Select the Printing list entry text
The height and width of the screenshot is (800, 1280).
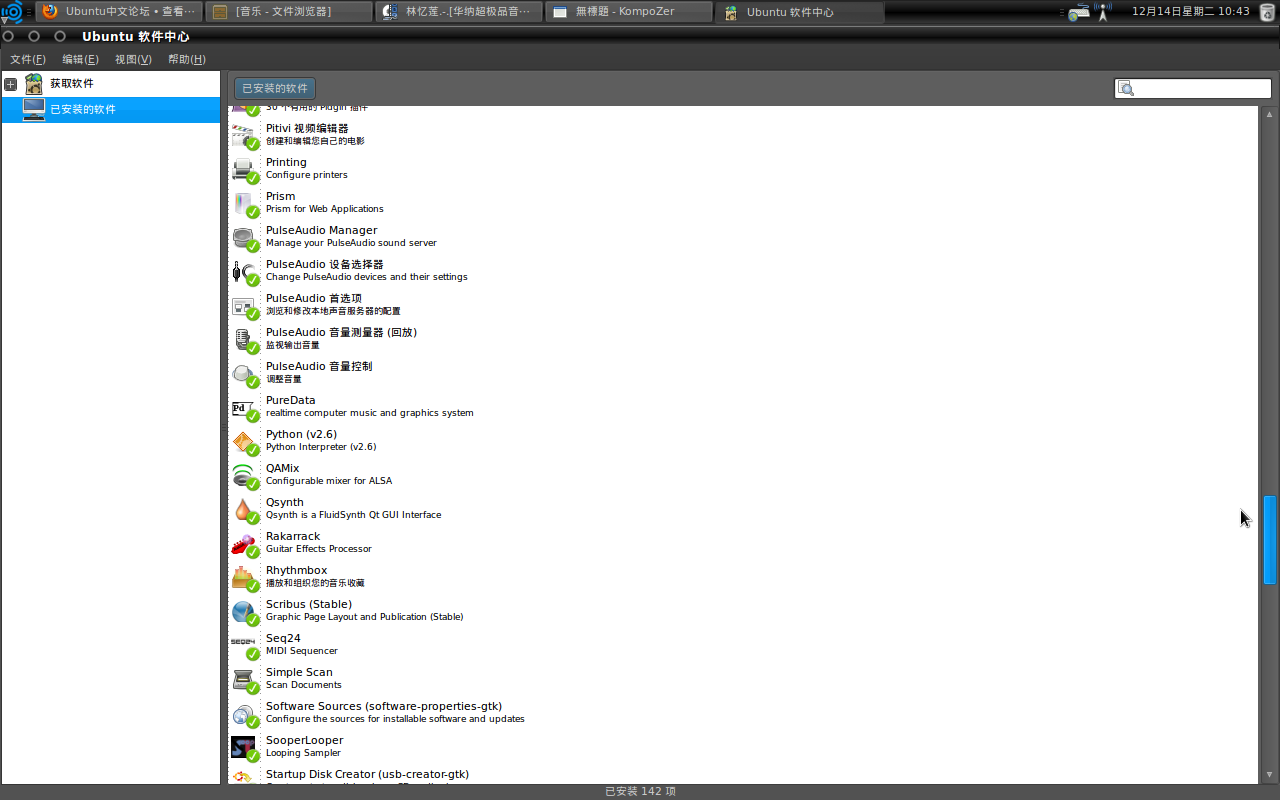pyautogui.click(x=307, y=168)
